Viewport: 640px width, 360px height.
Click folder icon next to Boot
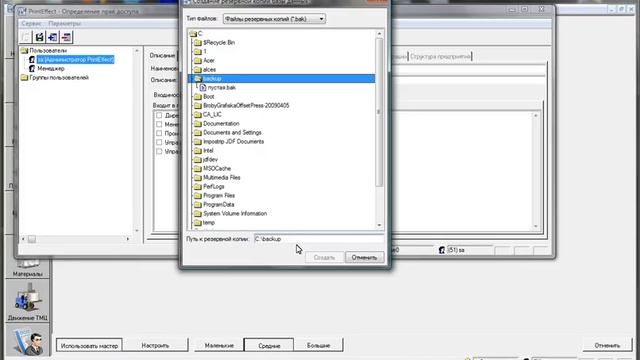[x=198, y=96]
